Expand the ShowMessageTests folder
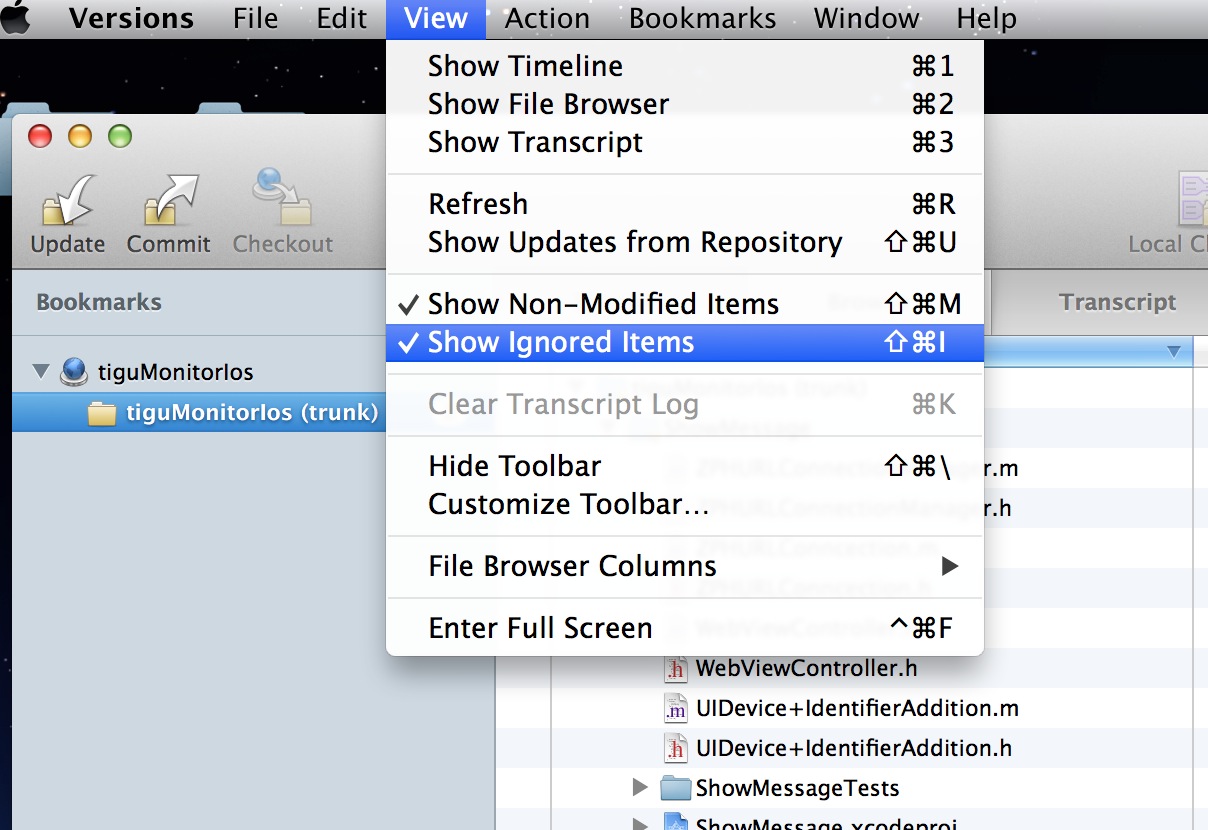This screenshot has width=1208, height=830. click(641, 788)
